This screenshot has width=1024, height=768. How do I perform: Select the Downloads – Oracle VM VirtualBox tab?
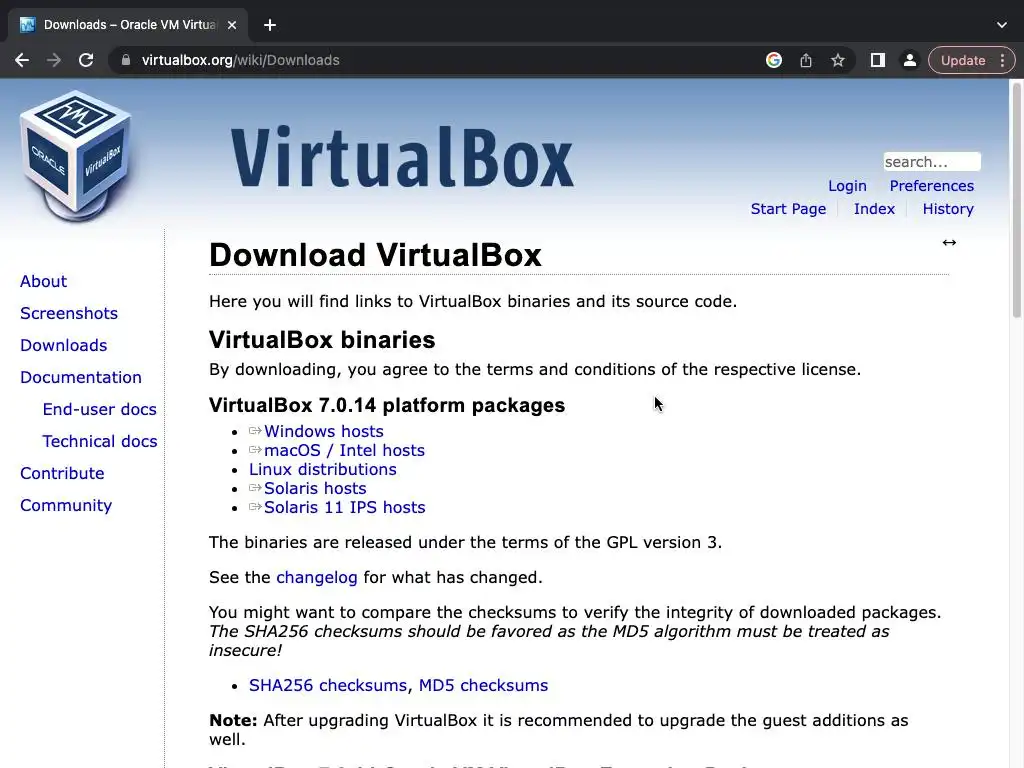coord(128,25)
